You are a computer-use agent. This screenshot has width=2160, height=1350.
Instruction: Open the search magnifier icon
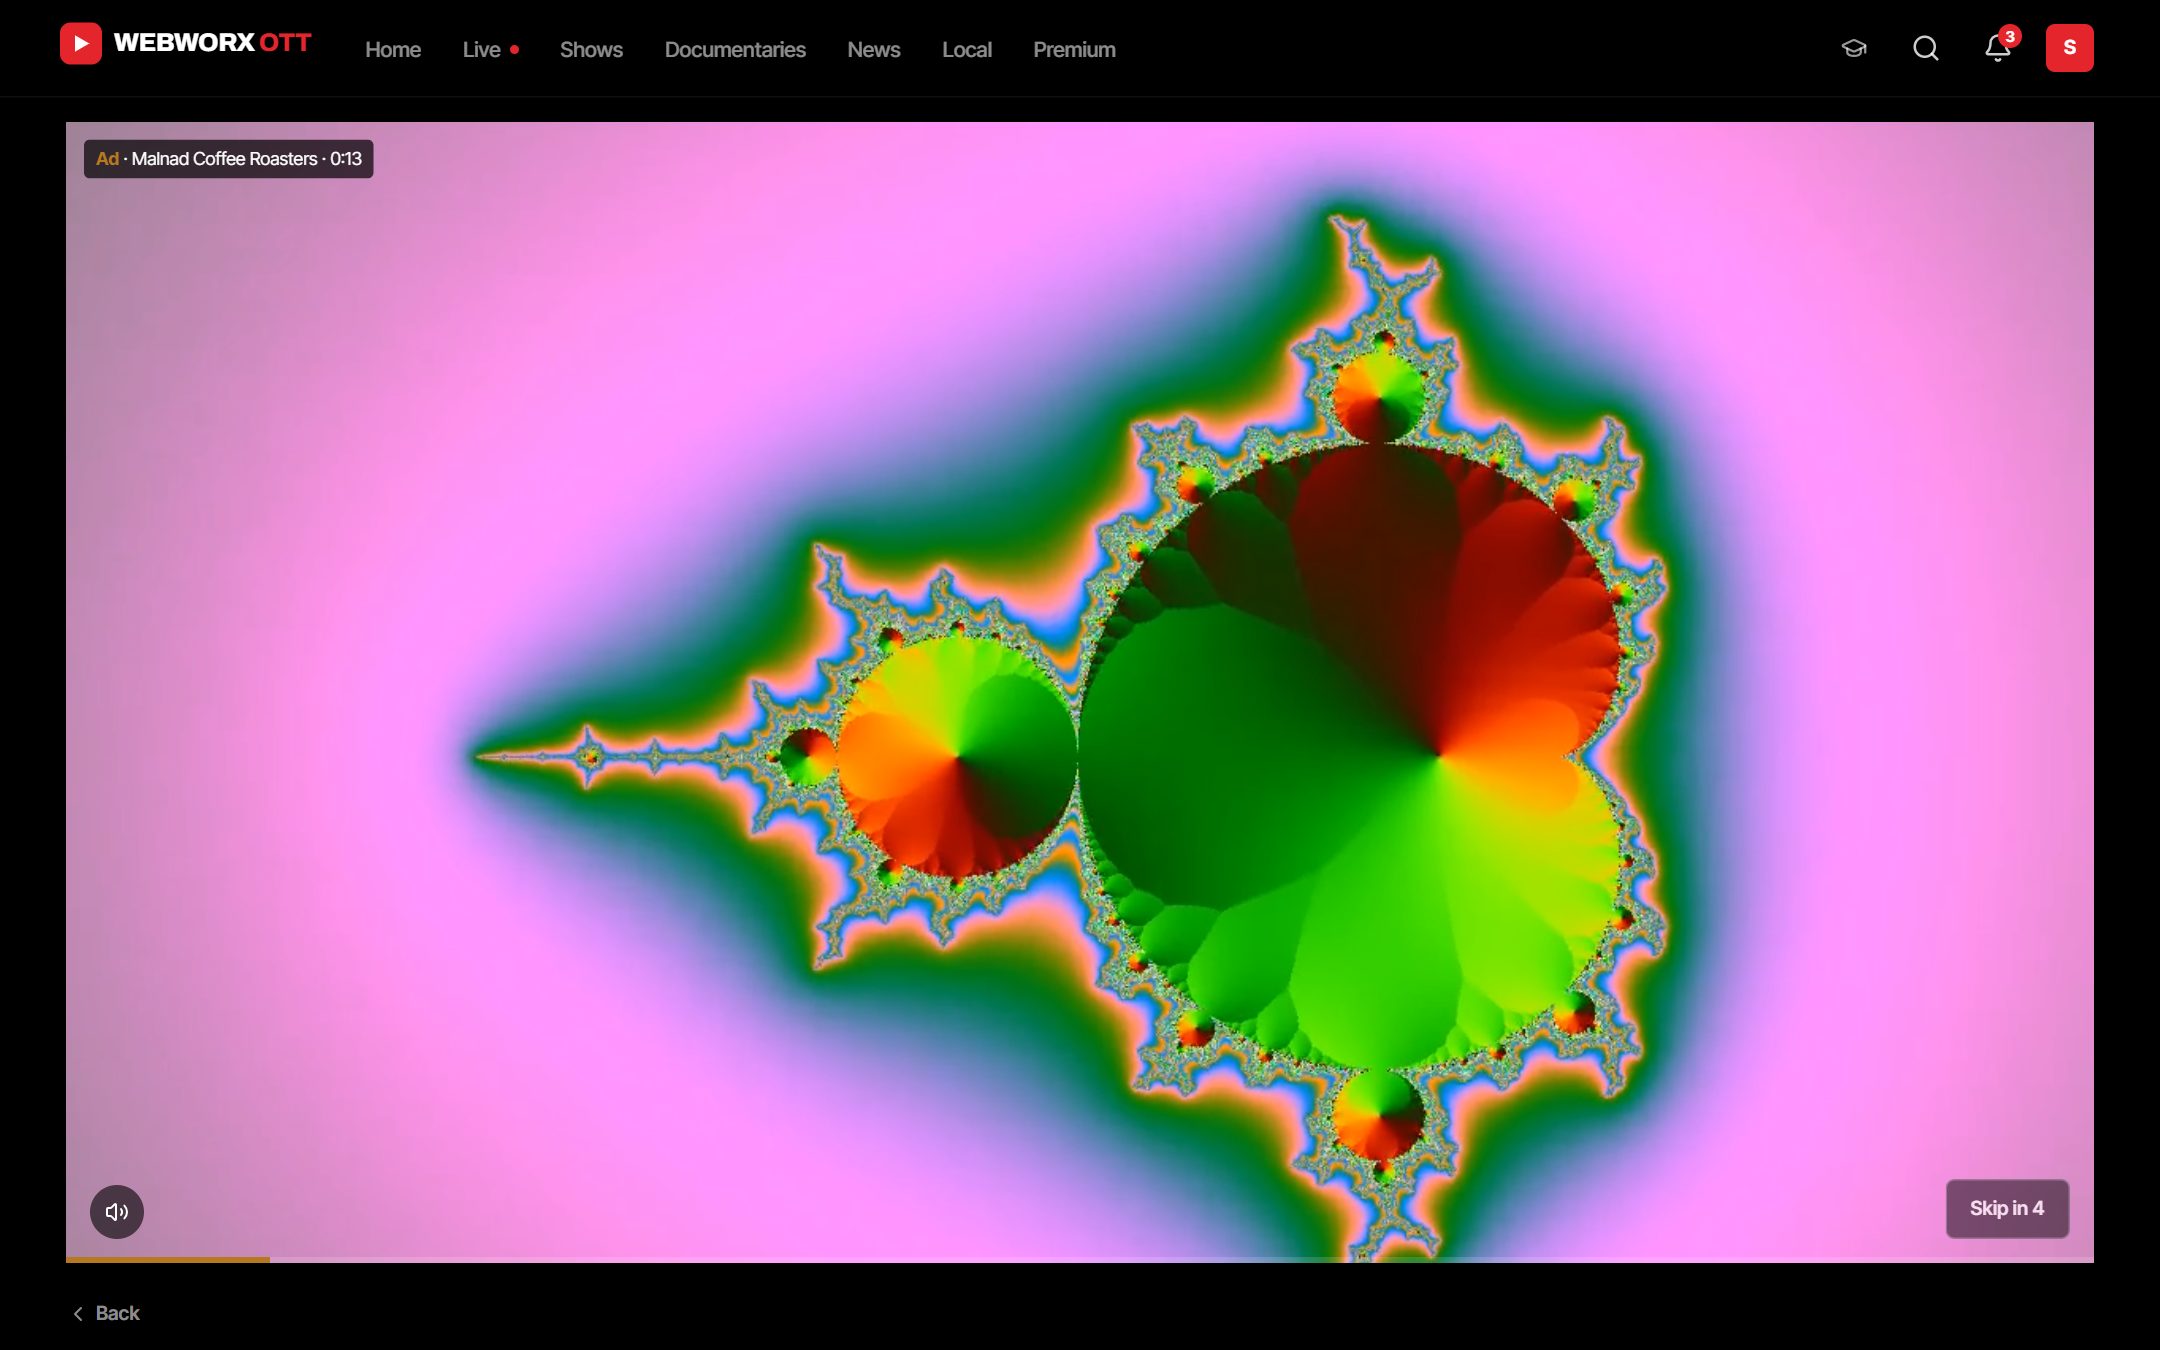(1926, 48)
